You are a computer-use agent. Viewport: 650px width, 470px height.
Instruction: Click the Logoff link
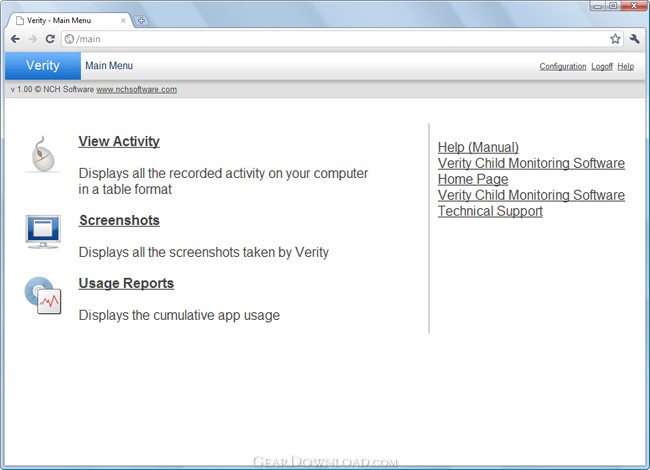(602, 66)
